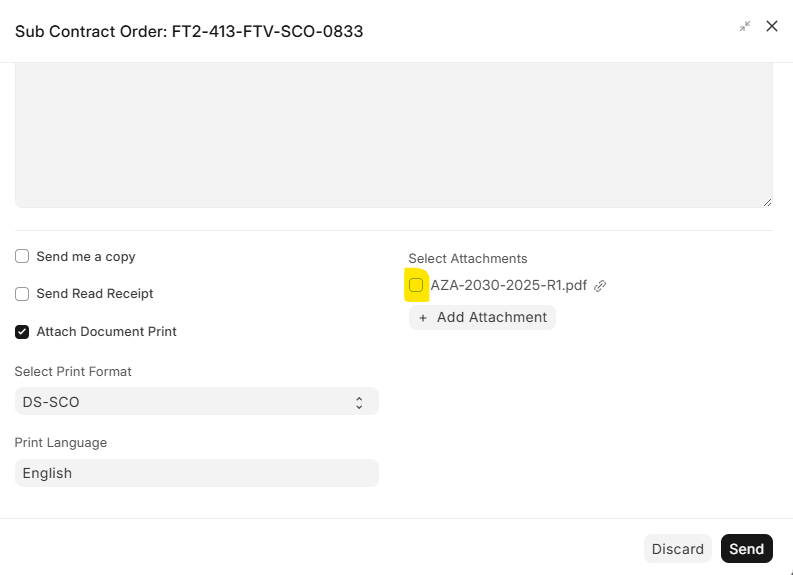Click the Select Attachments label
The height and width of the screenshot is (575, 793).
point(468,258)
